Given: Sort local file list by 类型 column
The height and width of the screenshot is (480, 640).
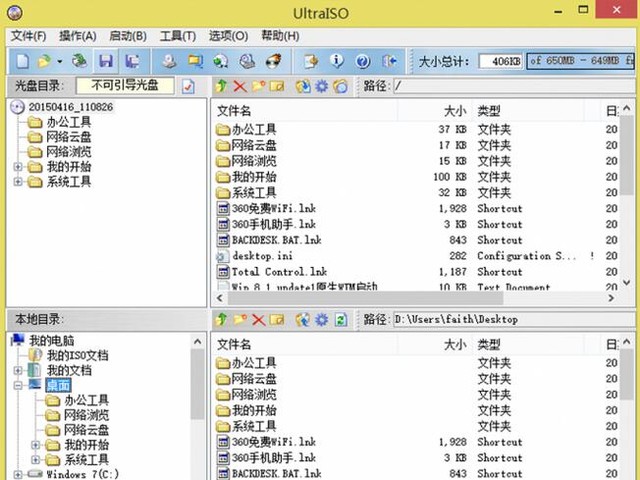Looking at the screenshot, I should 528,344.
